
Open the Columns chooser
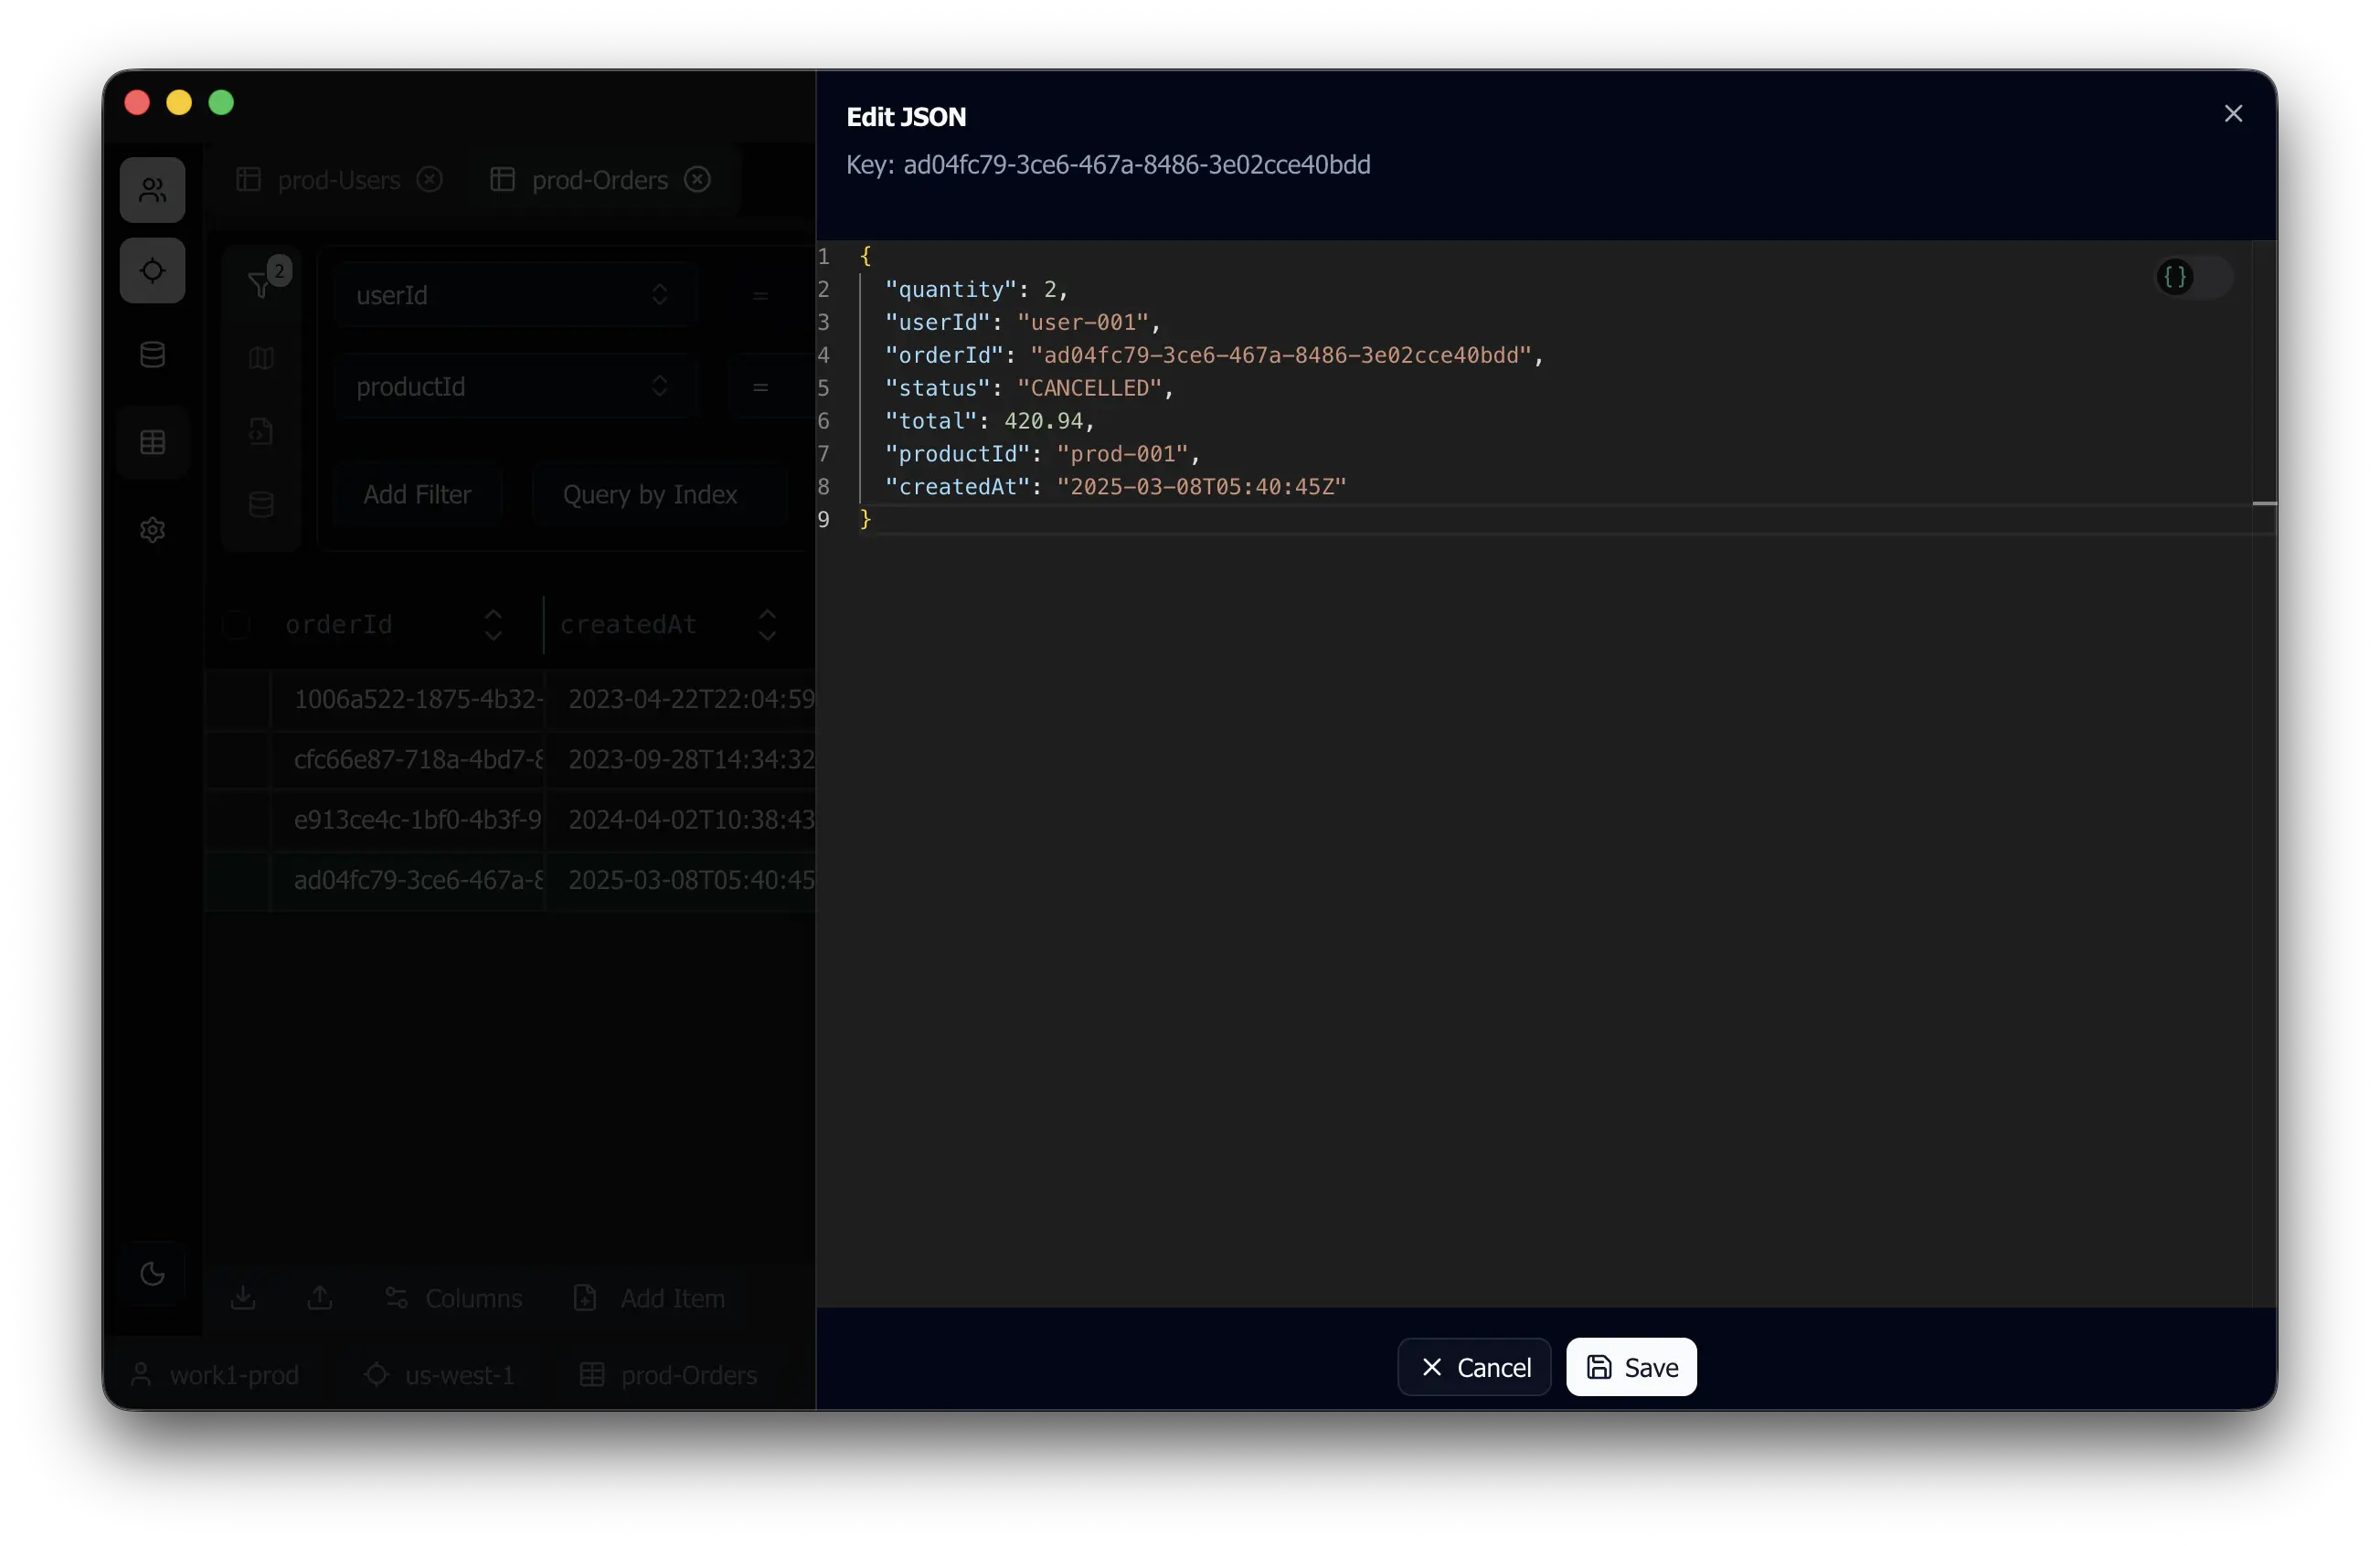tap(453, 1297)
